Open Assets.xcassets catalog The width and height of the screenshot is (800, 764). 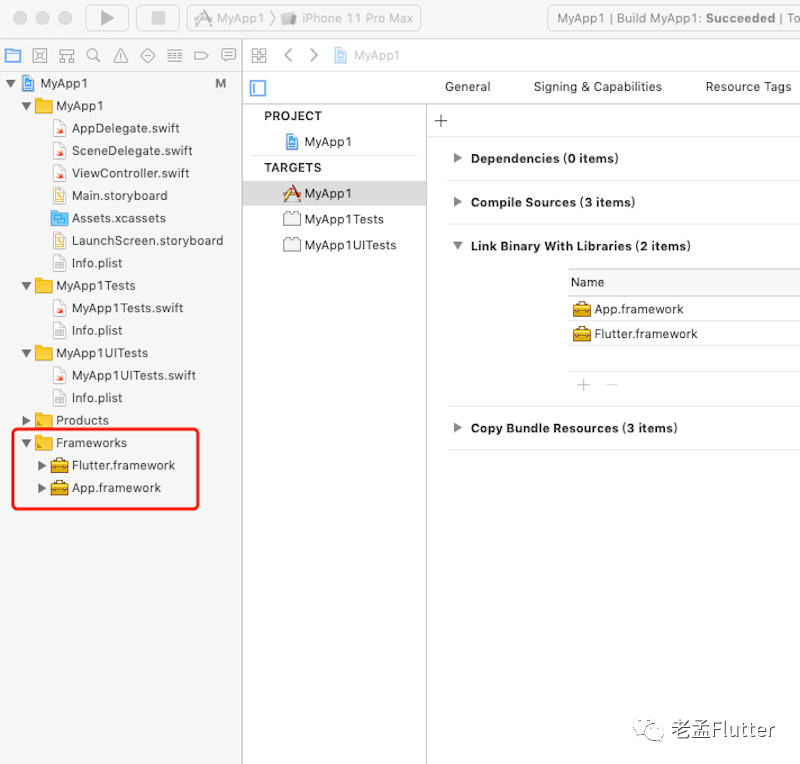[109, 218]
